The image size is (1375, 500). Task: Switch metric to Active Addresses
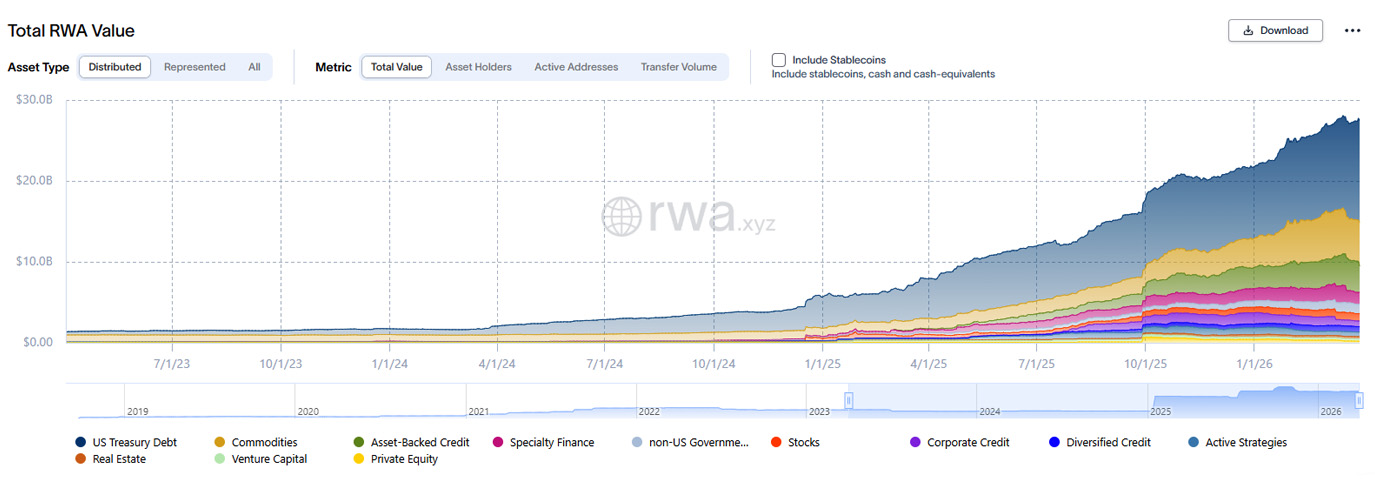coord(577,67)
